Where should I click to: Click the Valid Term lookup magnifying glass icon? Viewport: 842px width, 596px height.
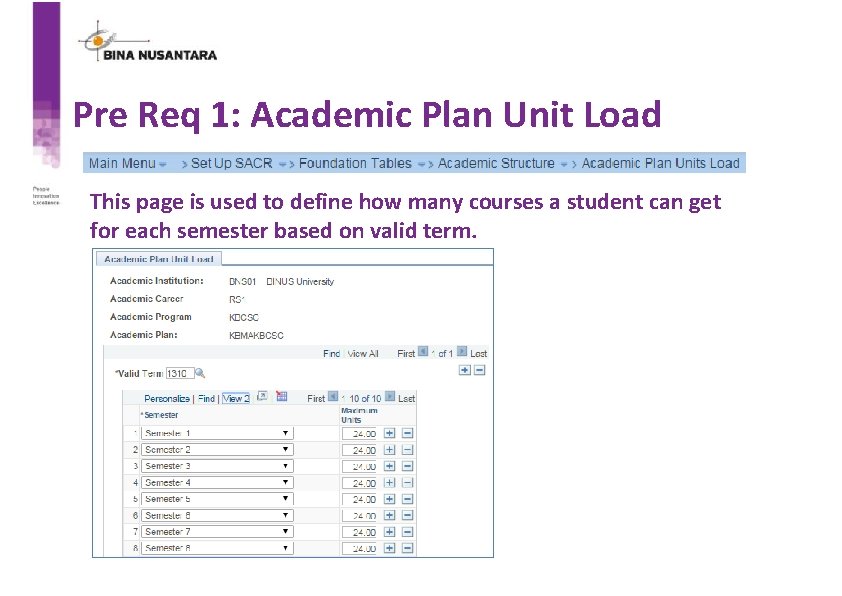pos(197,372)
